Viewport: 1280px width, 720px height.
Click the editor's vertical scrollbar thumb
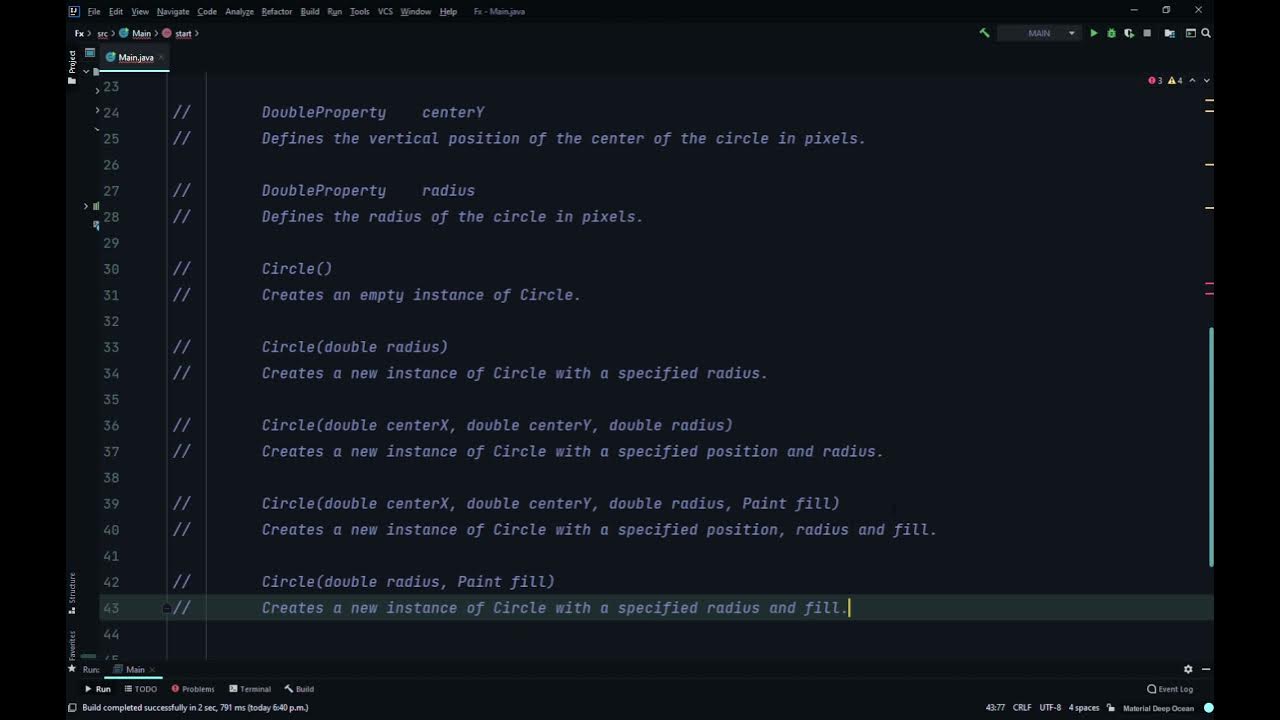click(x=1210, y=447)
